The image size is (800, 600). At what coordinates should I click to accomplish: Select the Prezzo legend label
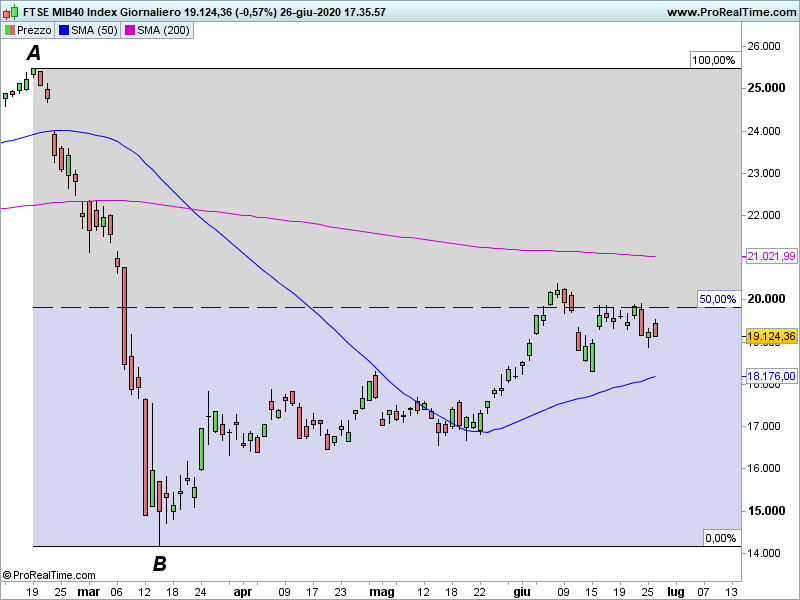click(x=34, y=31)
